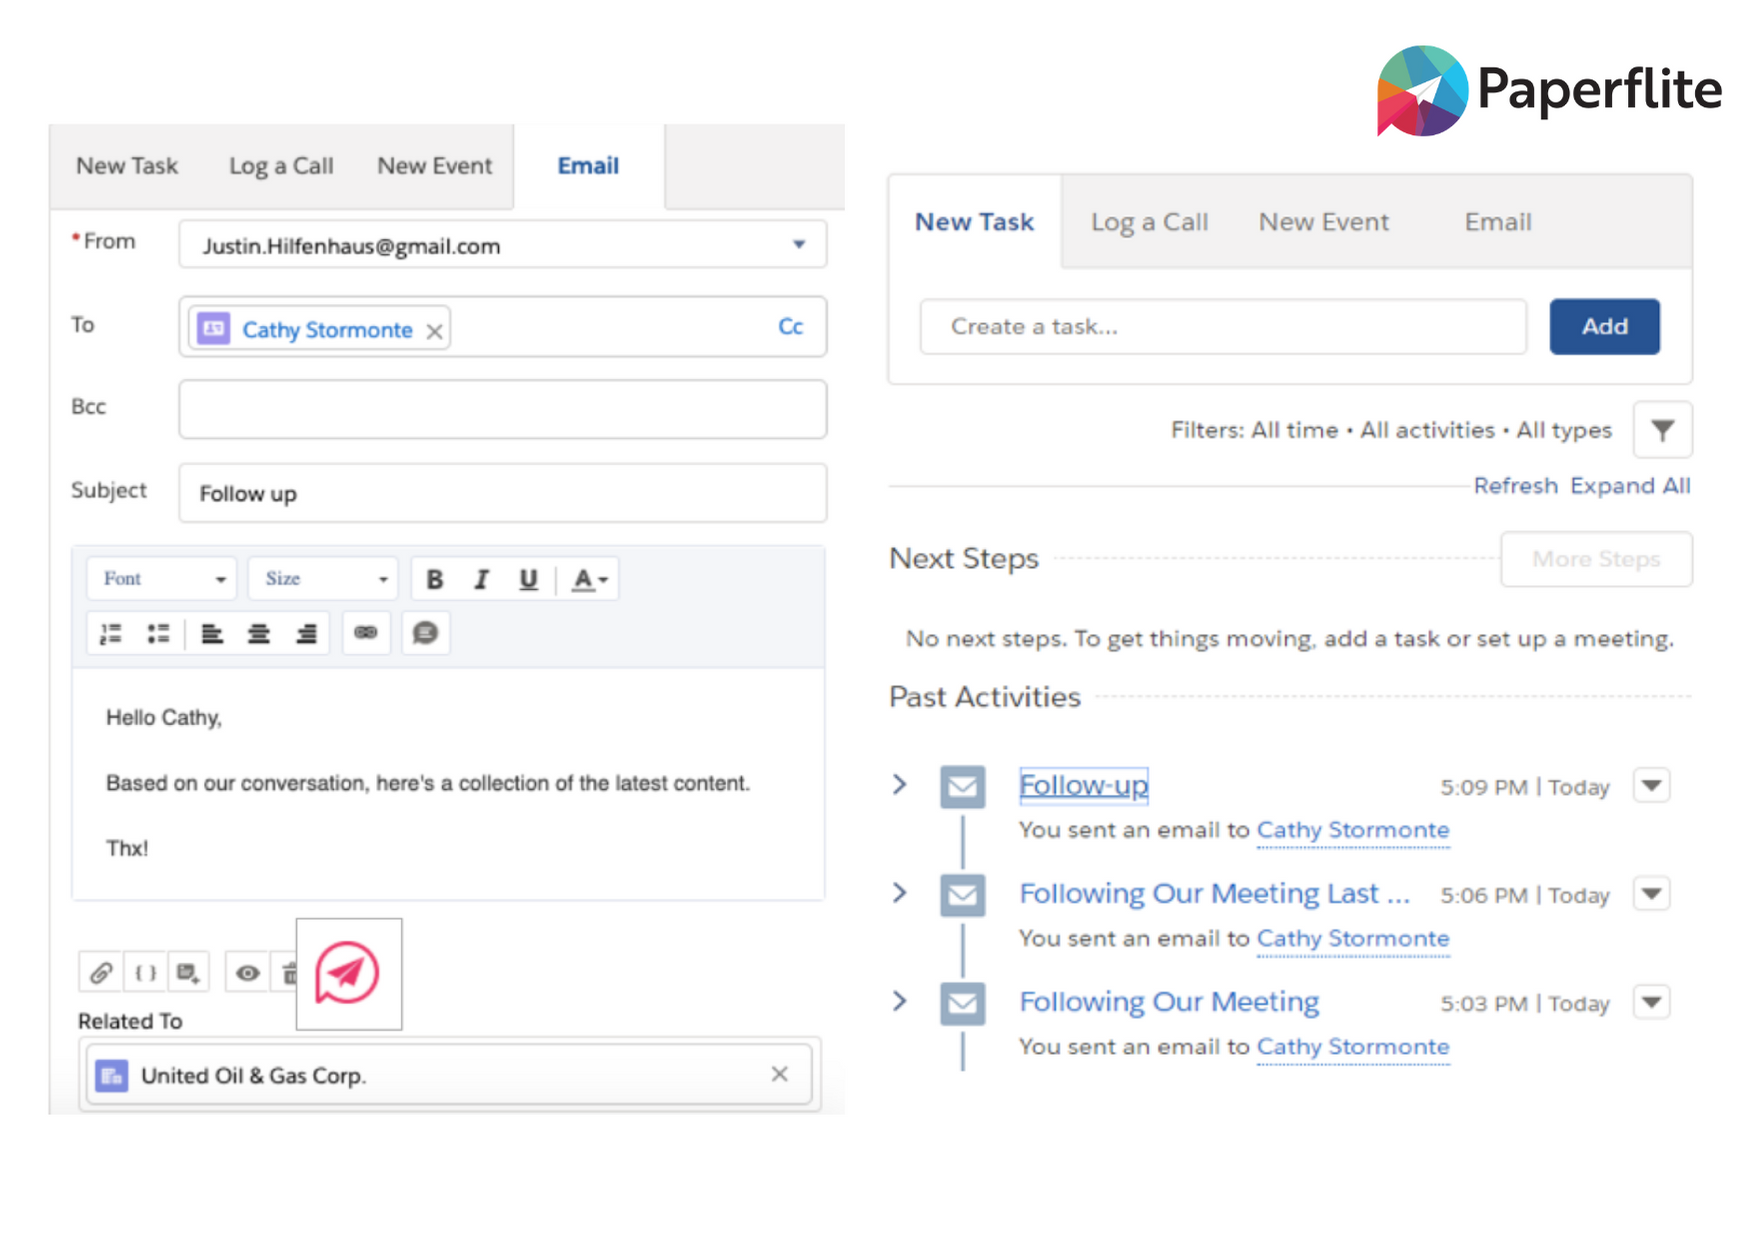Open the Font dropdown

point(160,578)
